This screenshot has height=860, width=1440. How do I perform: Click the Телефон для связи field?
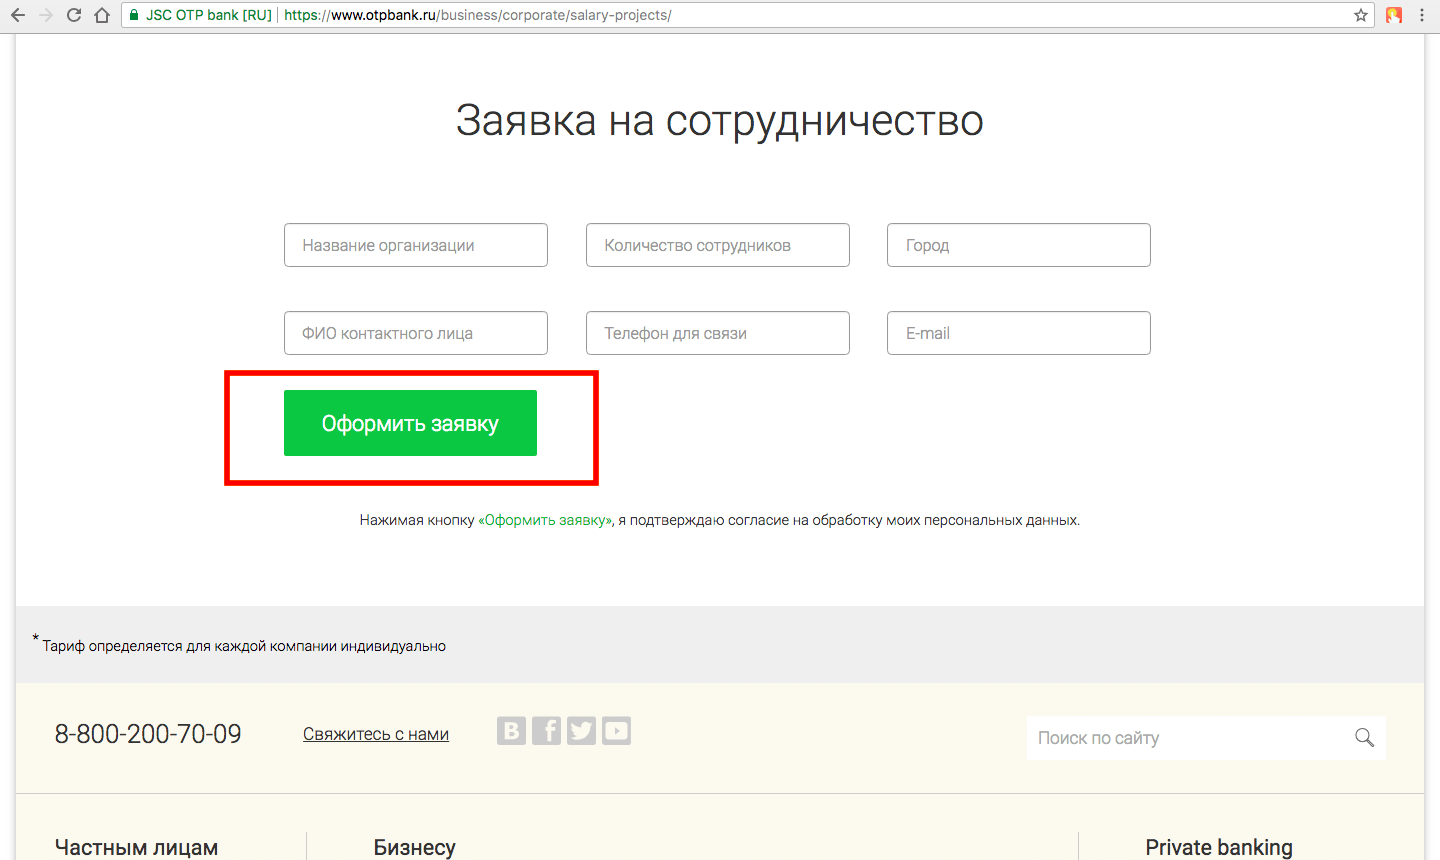point(717,333)
